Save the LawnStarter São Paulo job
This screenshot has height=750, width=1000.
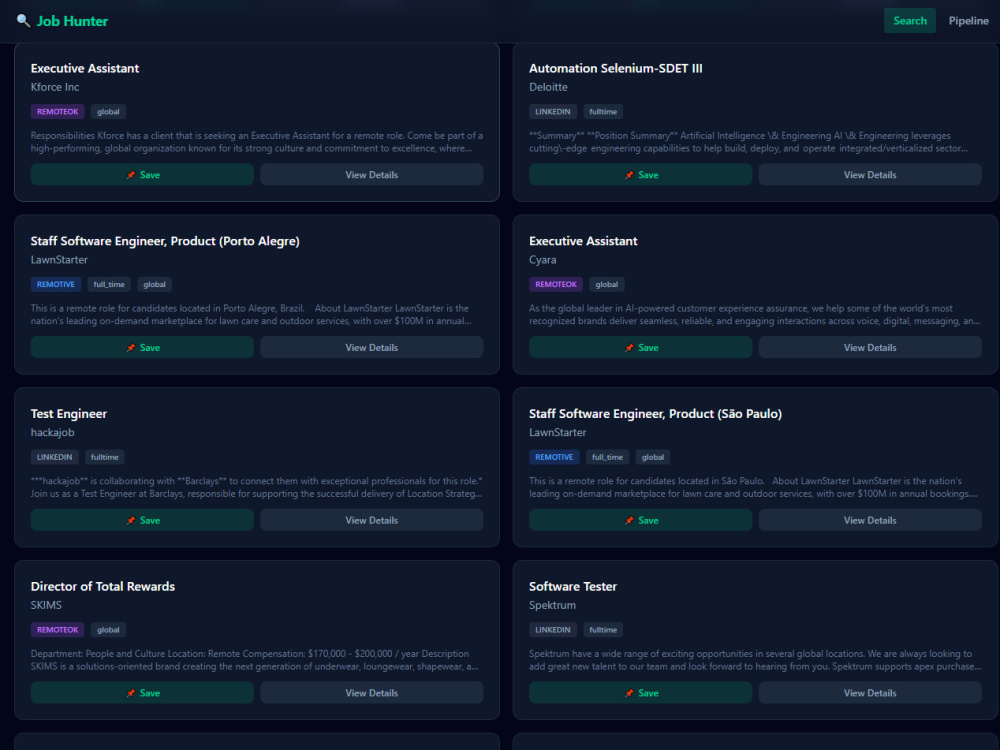[640, 520]
